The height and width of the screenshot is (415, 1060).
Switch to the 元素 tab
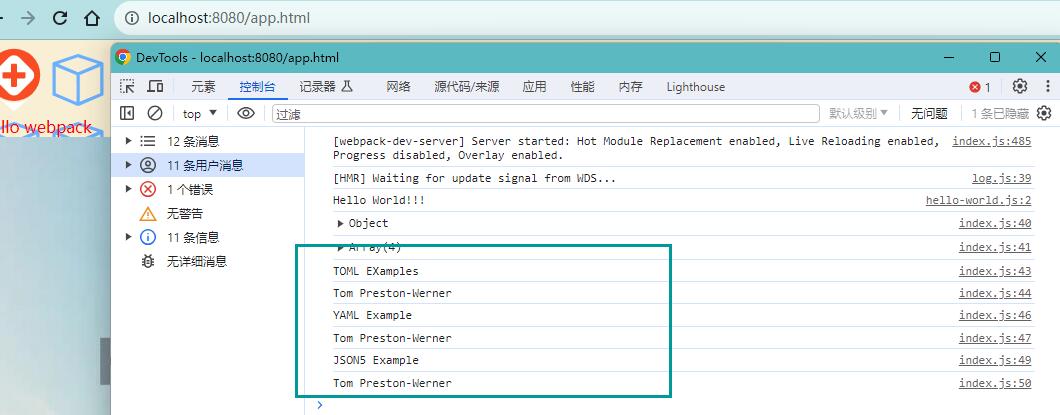click(203, 87)
